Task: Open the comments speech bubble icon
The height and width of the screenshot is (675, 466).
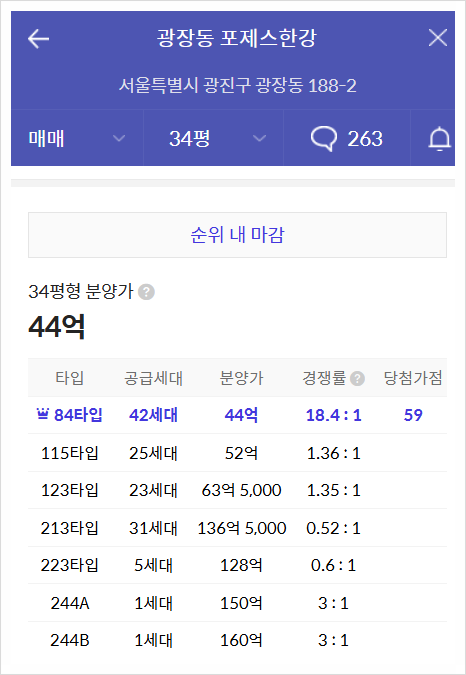Action: pos(324,139)
